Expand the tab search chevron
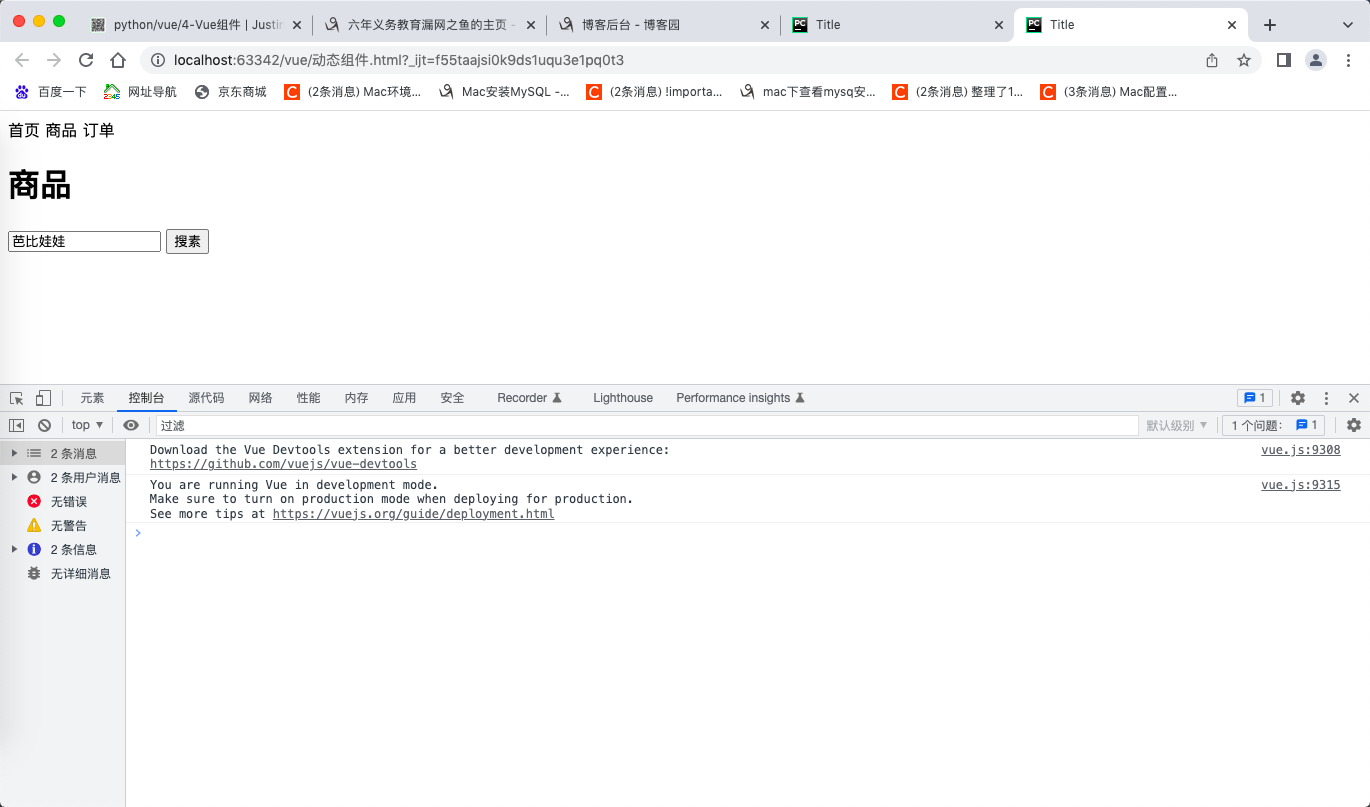This screenshot has width=1370, height=807. pyautogui.click(x=1347, y=25)
